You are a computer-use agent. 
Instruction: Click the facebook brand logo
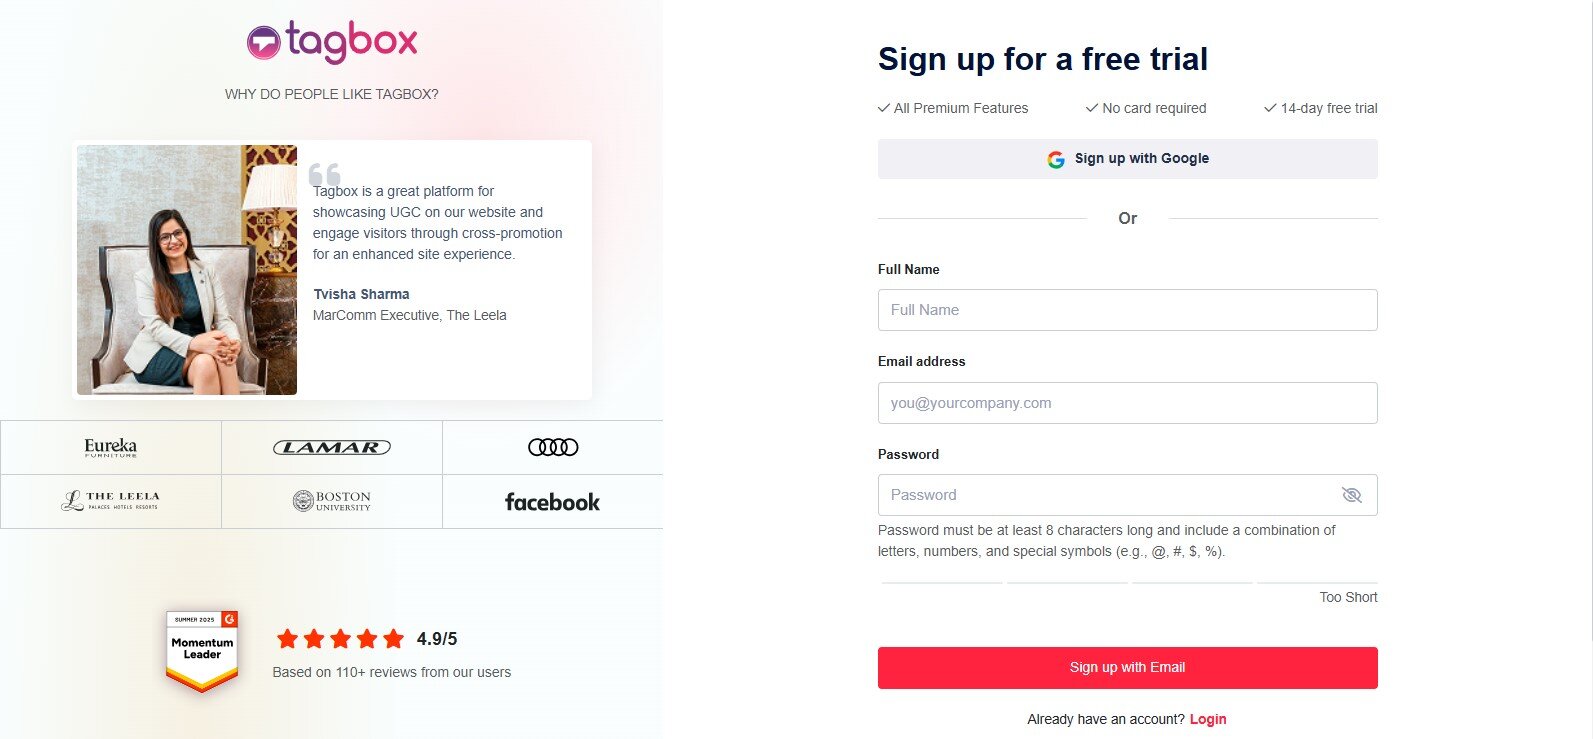(551, 501)
